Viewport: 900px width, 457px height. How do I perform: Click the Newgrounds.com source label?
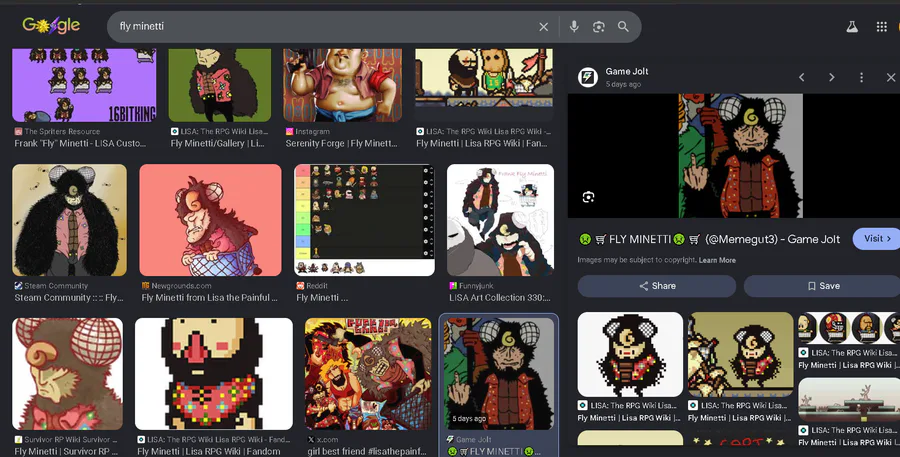click(181, 286)
